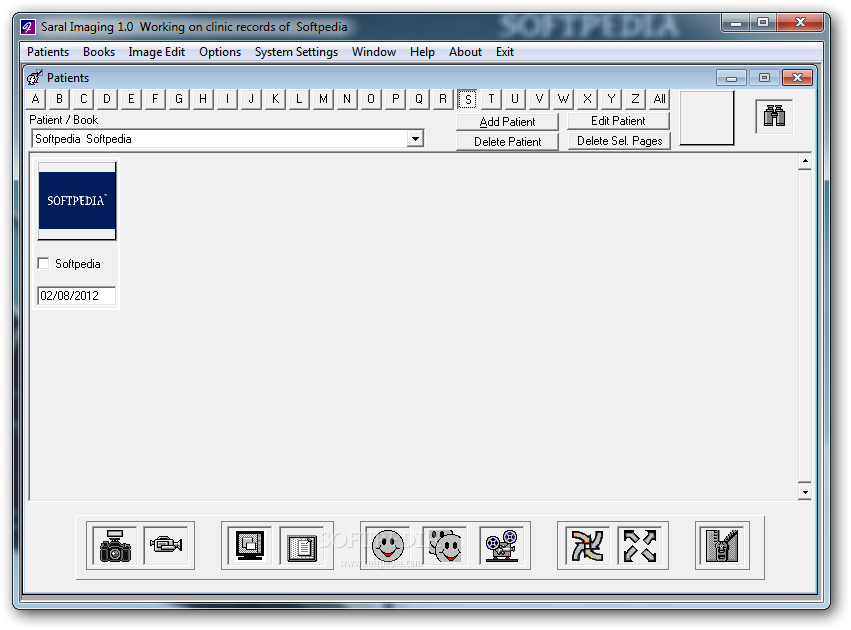Click the Delete Sel. Pages button
The height and width of the screenshot is (630, 851).
(x=619, y=141)
